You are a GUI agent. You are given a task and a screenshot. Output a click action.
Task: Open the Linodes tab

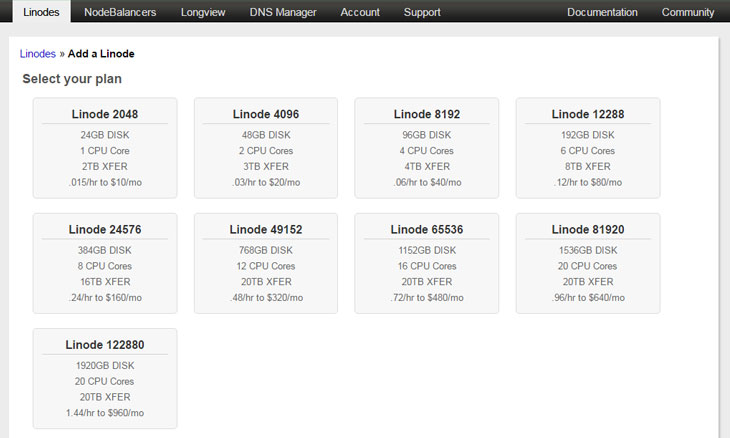coord(41,12)
